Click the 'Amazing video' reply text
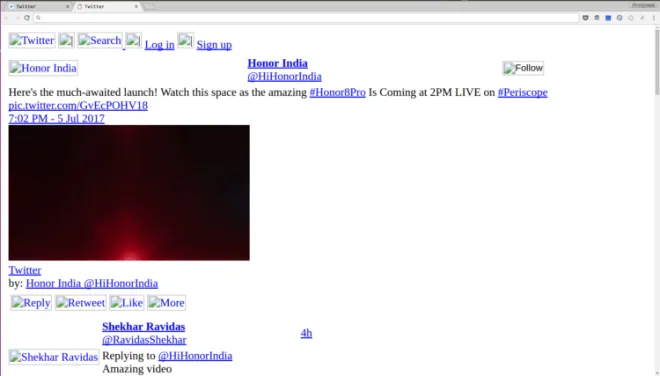Screen dimensions: 660x376 [137, 369]
